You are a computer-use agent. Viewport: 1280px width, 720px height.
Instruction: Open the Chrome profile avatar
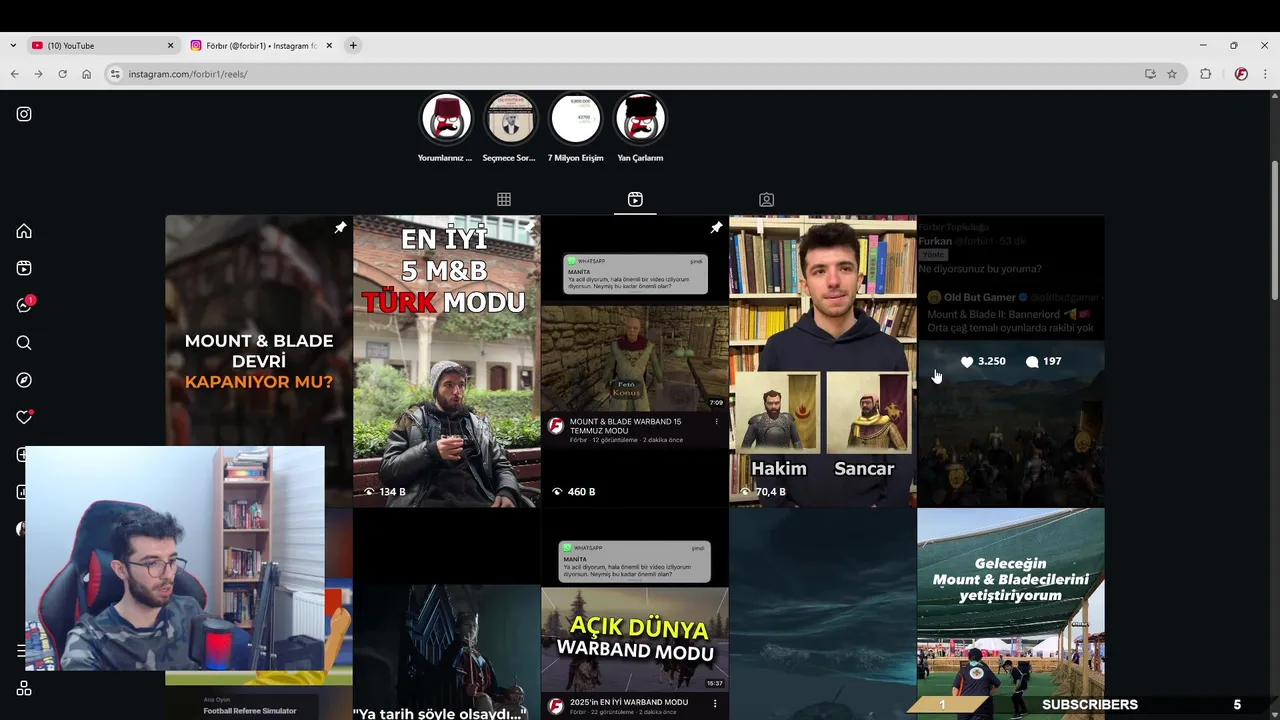point(1241,74)
